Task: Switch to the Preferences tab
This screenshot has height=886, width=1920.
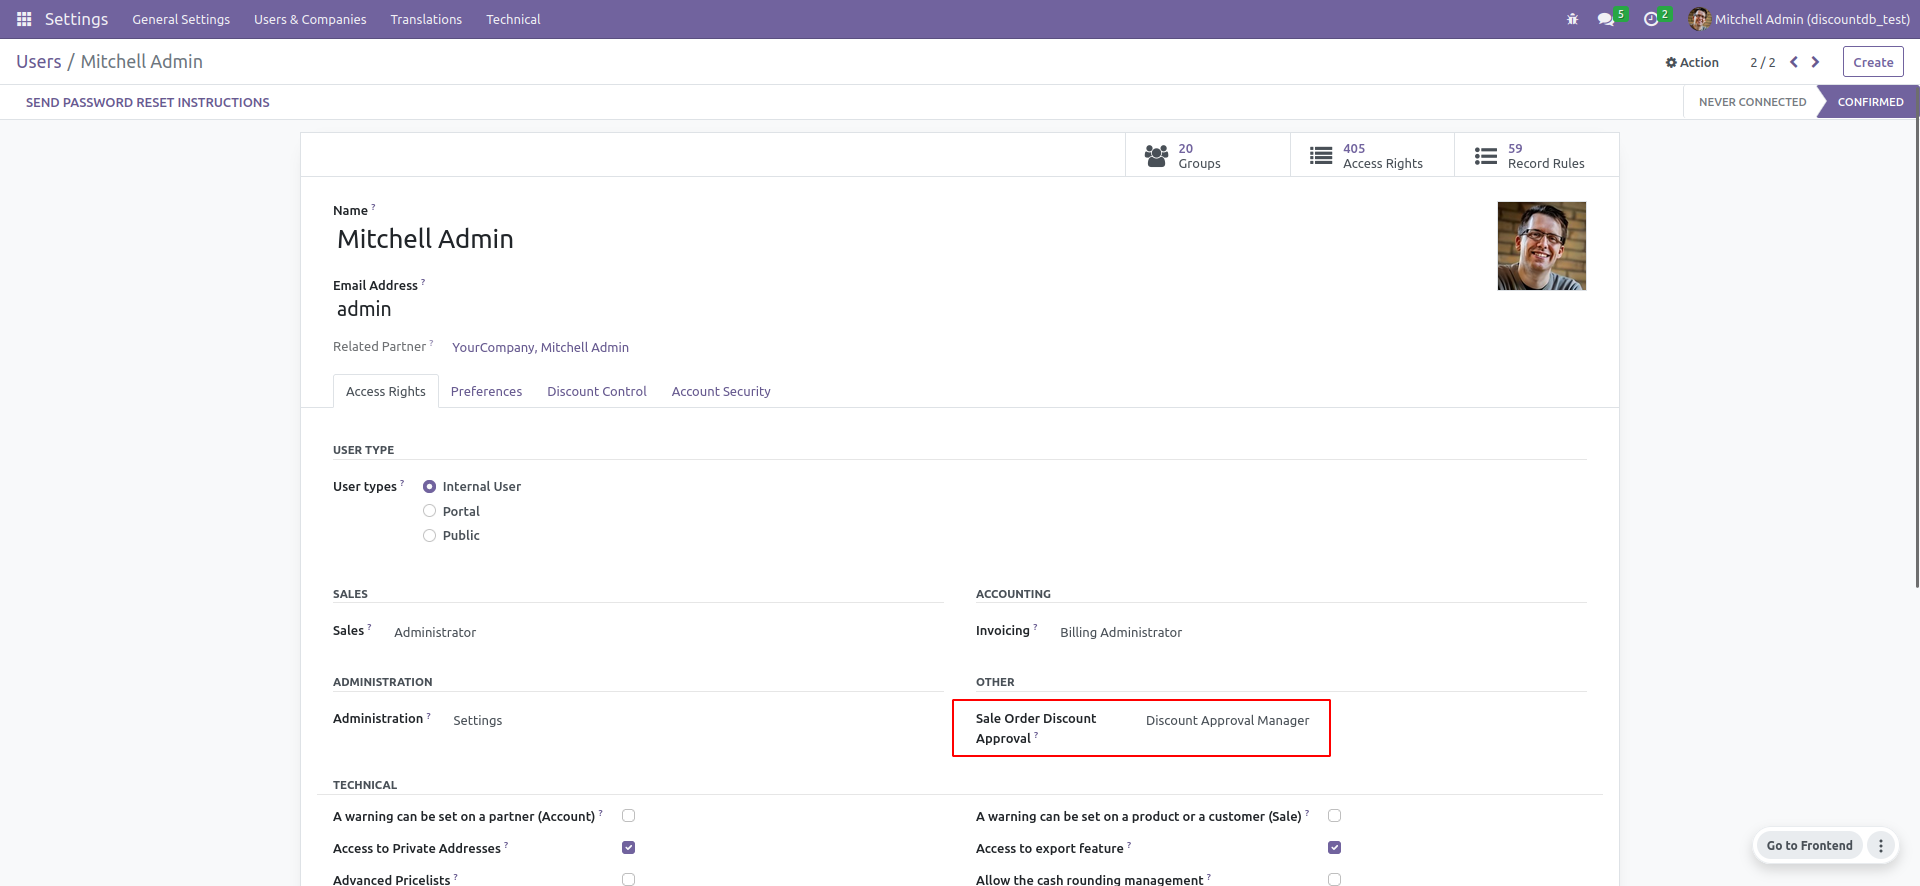Action: pos(486,392)
